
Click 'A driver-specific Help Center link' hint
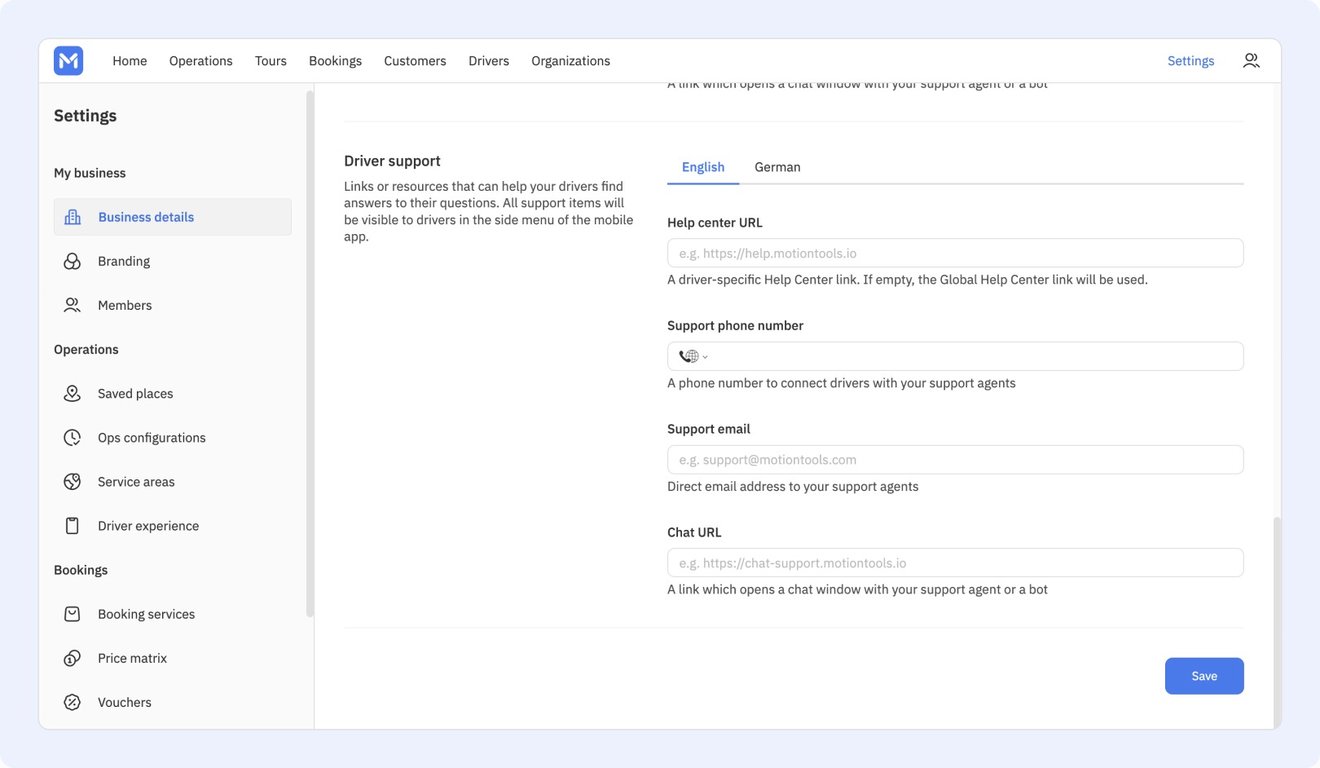pyautogui.click(x=907, y=280)
